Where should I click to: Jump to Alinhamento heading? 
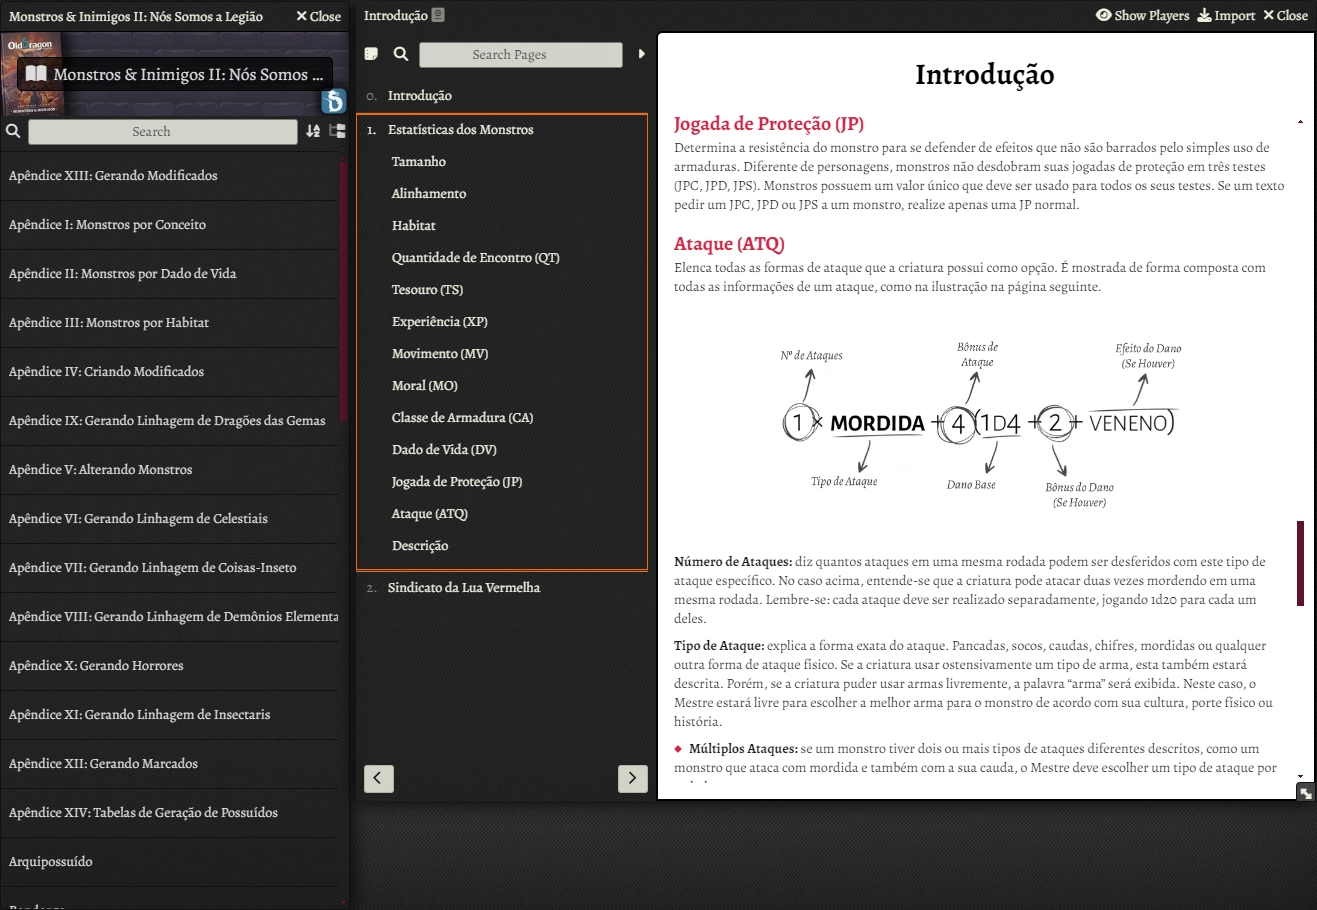point(429,194)
